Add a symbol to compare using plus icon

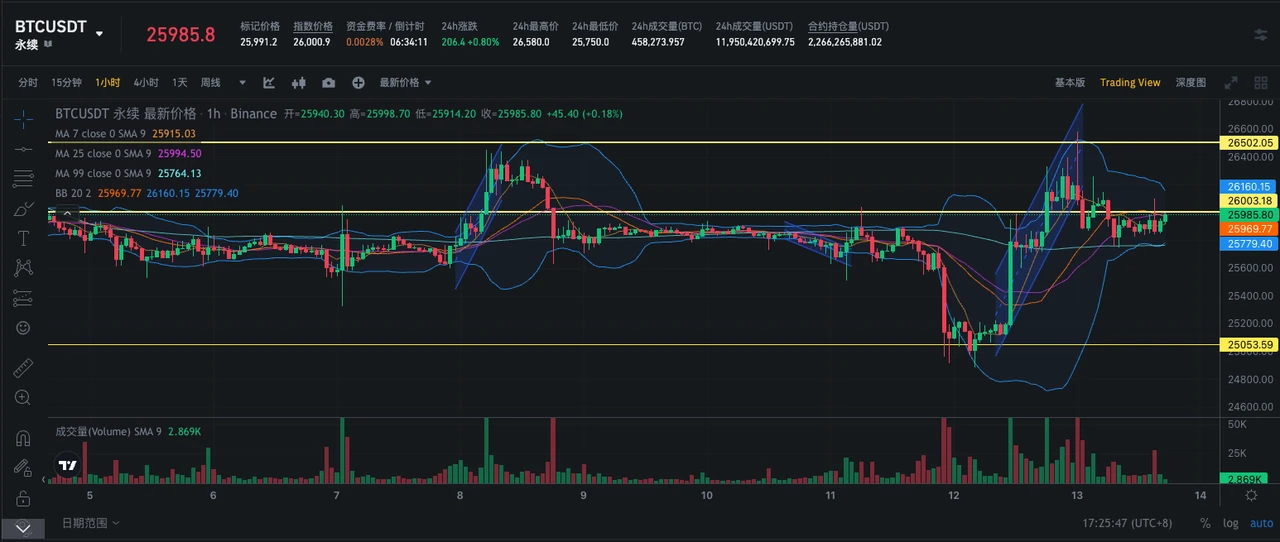358,82
